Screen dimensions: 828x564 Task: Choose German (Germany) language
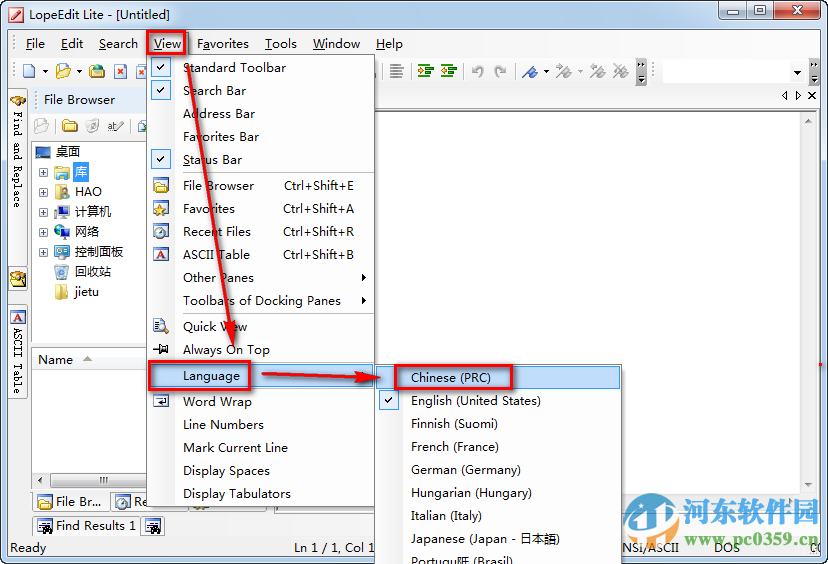(499, 470)
